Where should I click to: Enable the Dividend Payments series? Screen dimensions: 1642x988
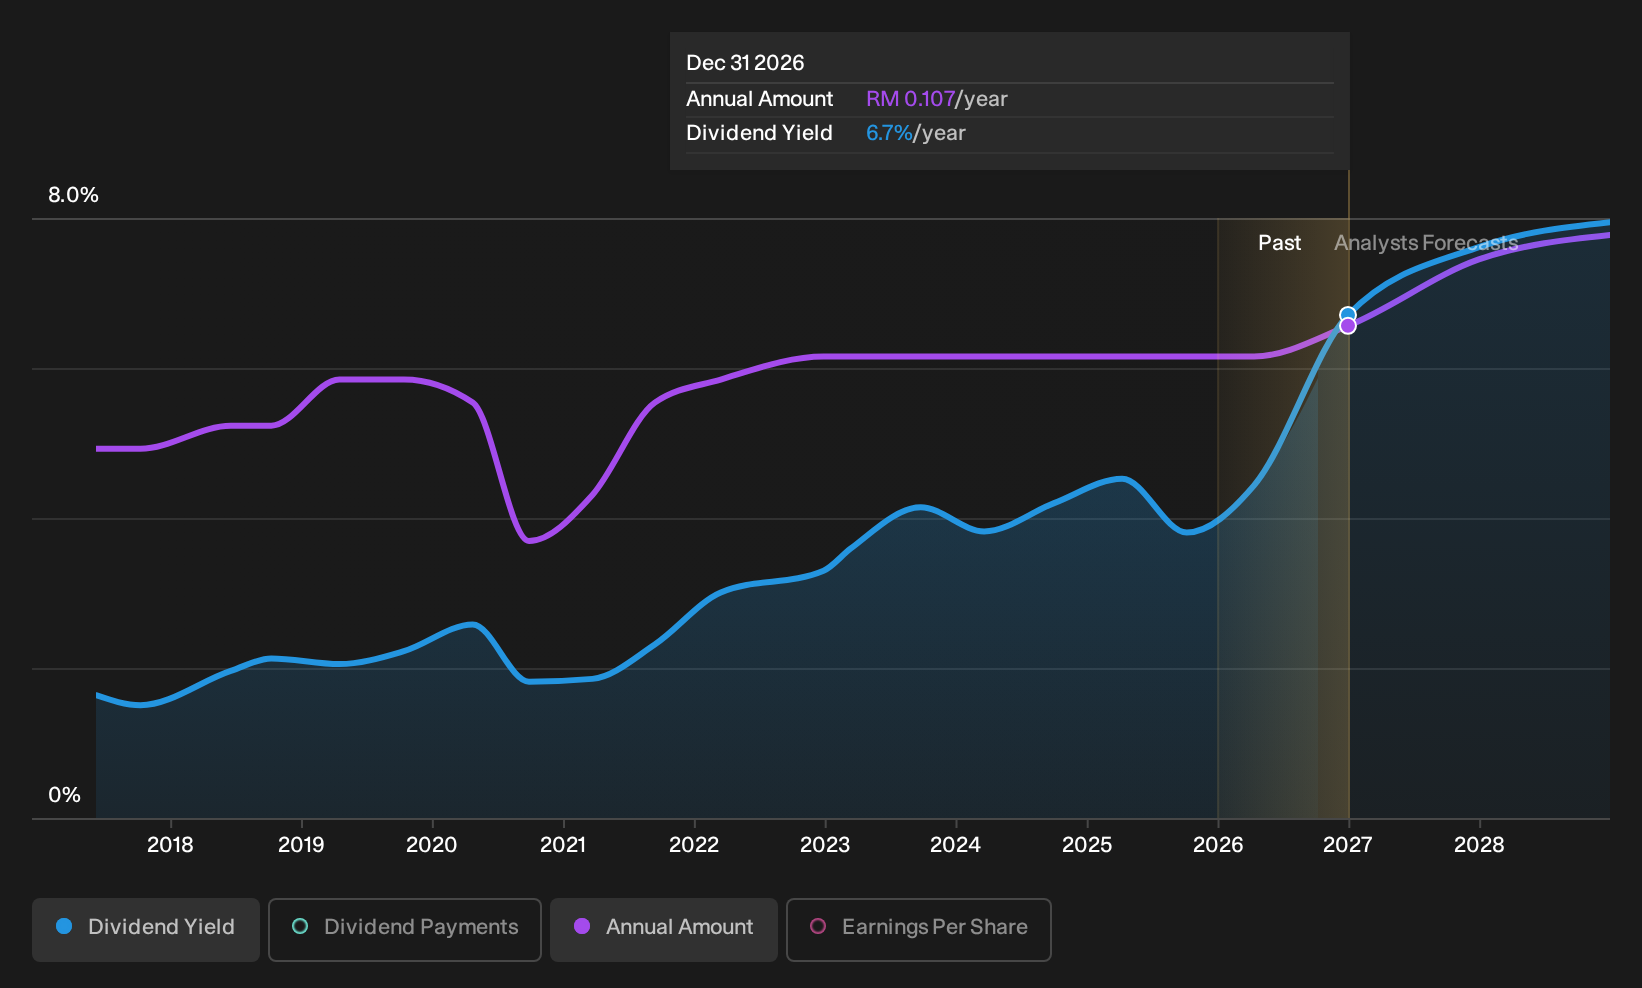click(405, 929)
